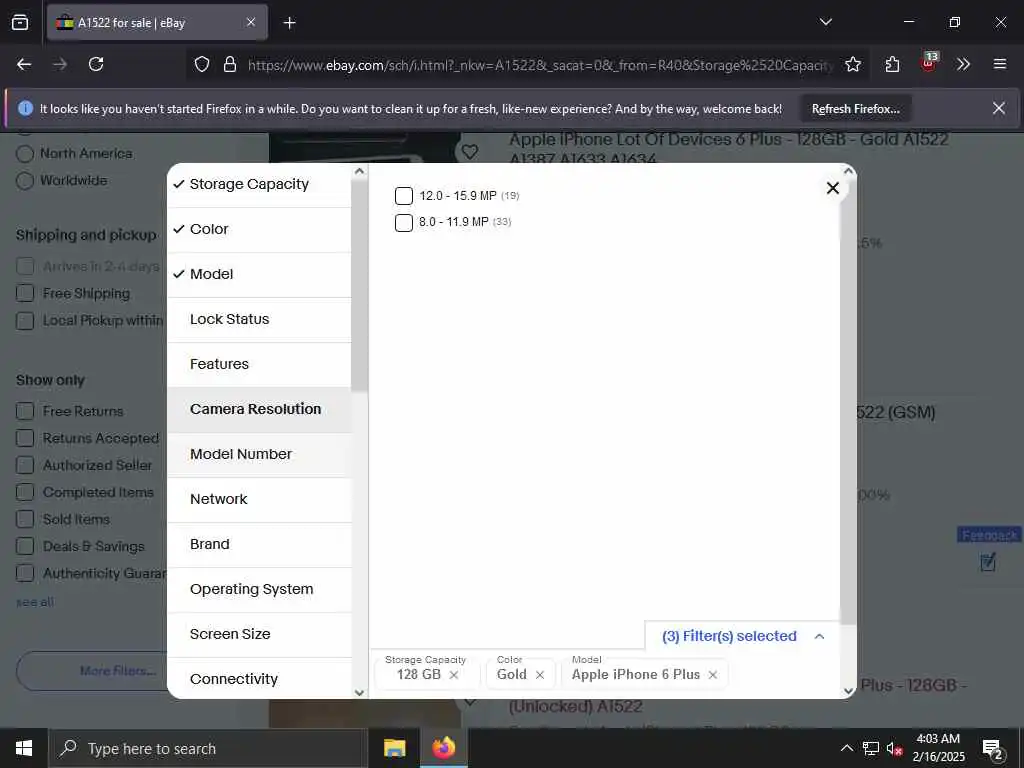Click the watchlist heart icon on the first listing

(470, 152)
